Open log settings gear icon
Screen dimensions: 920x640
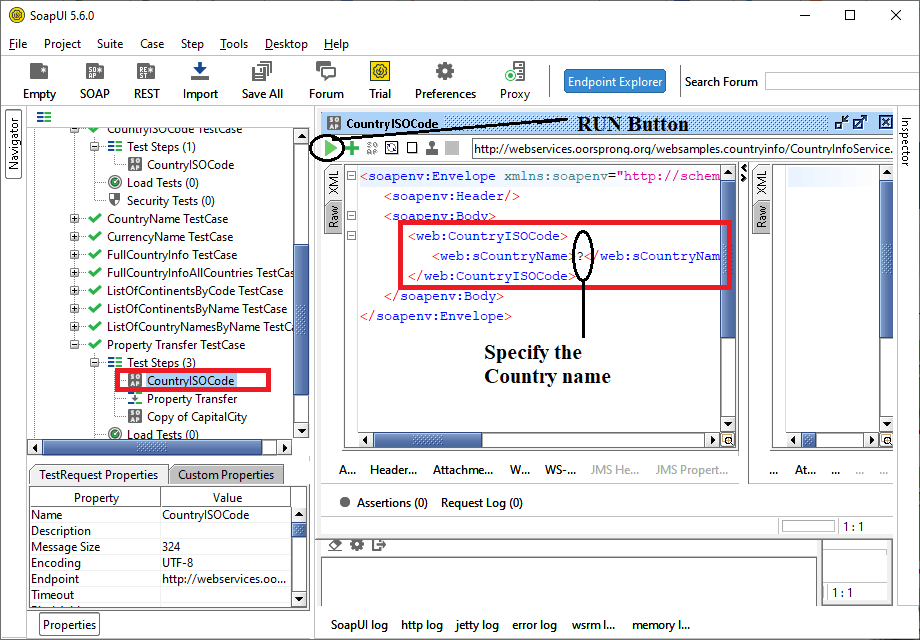(357, 545)
